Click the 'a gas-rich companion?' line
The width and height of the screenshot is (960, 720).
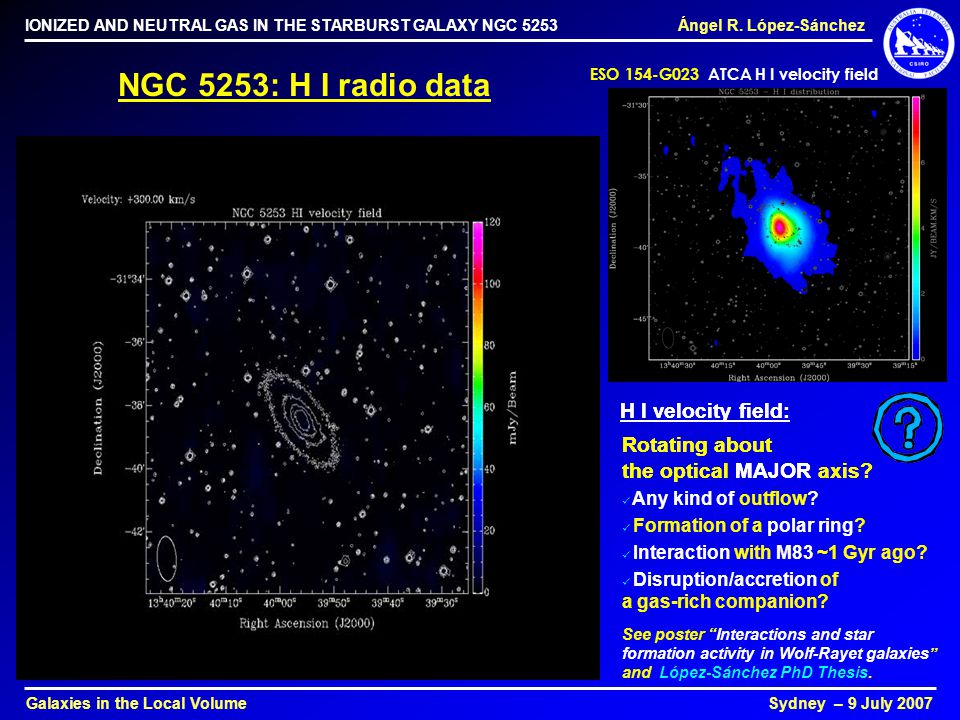click(725, 601)
